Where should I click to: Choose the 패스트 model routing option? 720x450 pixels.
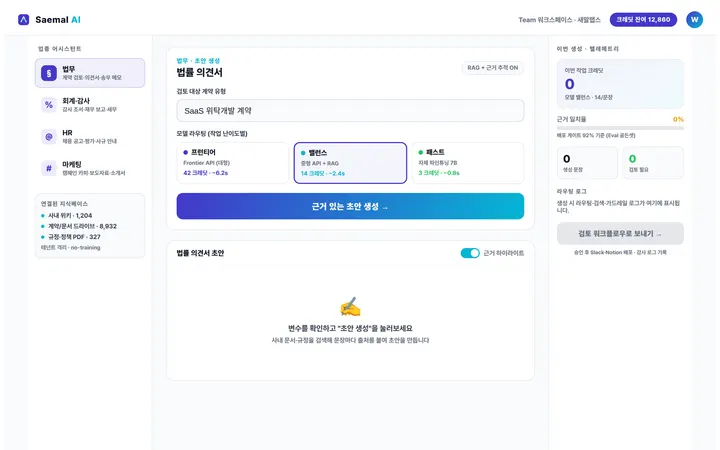[x=467, y=163]
